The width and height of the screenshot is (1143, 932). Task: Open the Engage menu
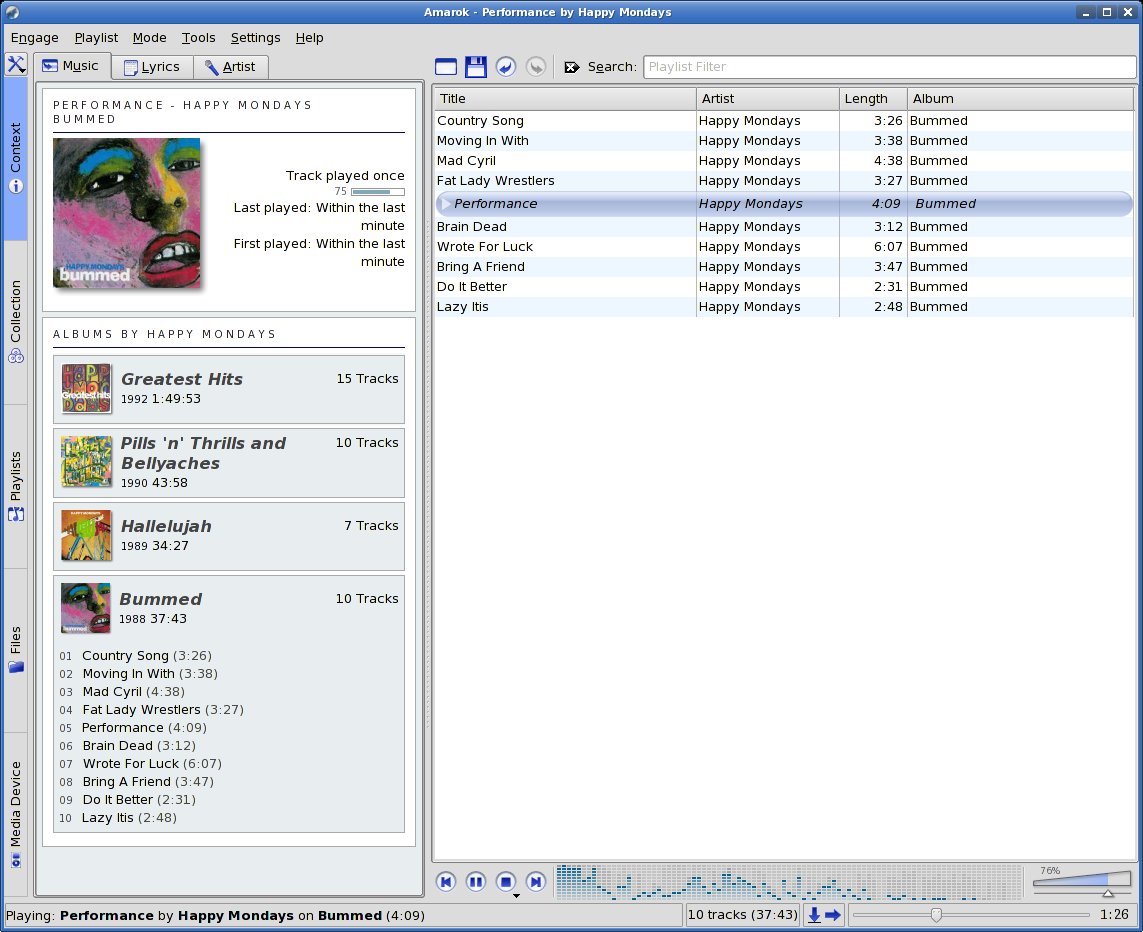pos(34,38)
